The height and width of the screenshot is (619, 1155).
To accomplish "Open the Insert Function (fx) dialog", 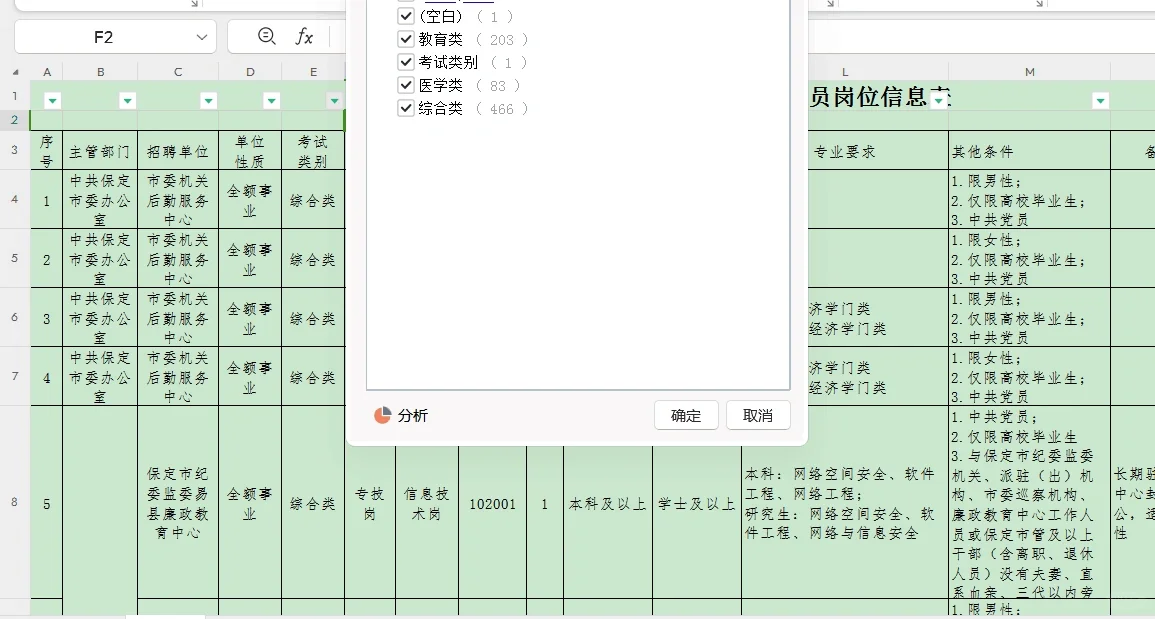I will coord(303,36).
